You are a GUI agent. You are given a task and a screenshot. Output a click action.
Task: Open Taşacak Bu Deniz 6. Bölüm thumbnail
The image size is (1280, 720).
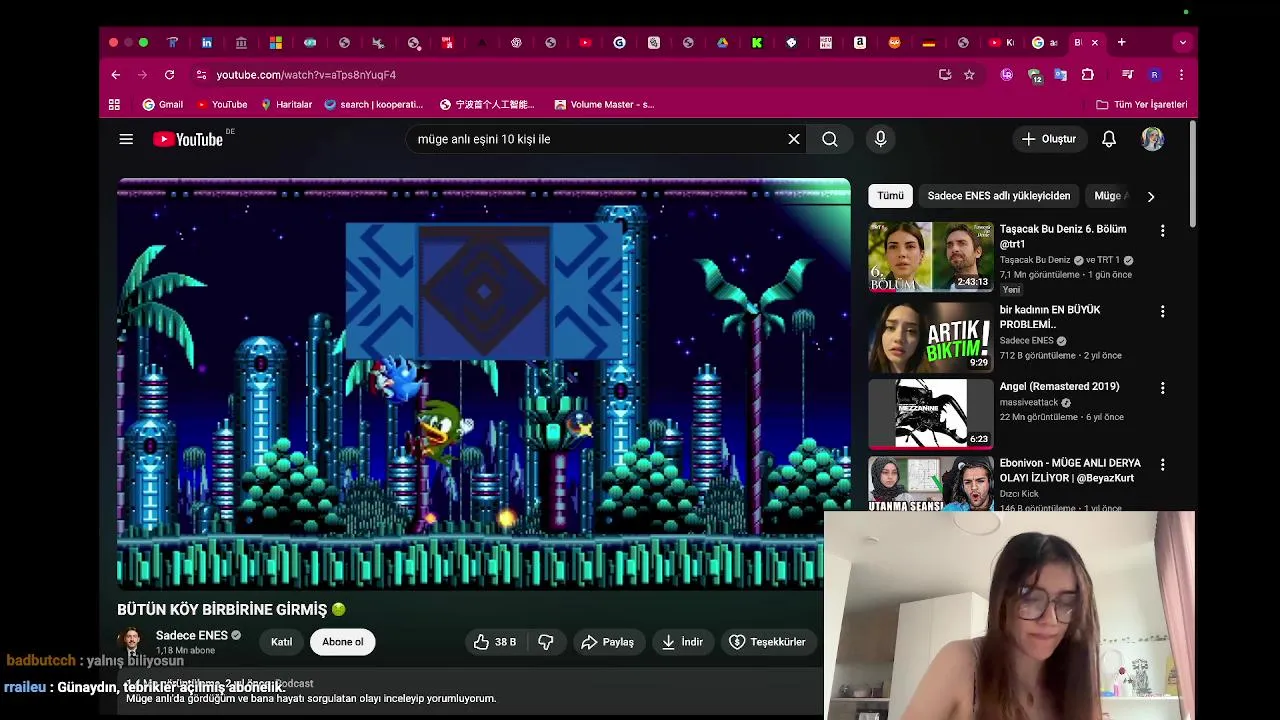pos(931,257)
